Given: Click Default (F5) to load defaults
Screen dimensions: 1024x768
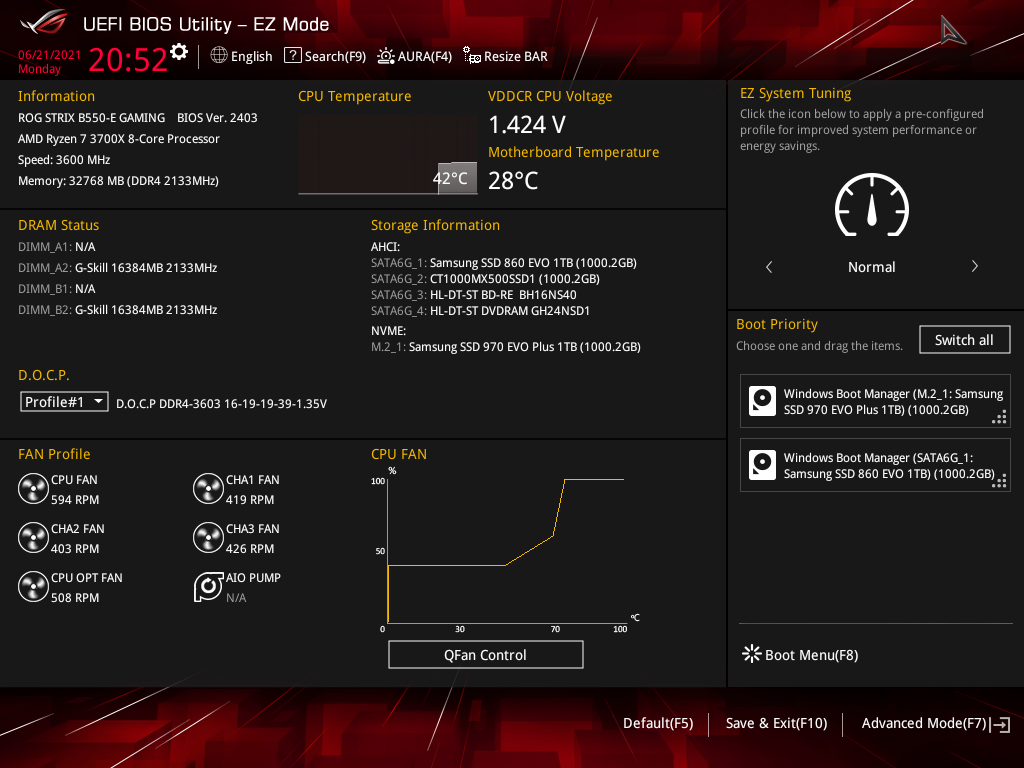Looking at the screenshot, I should point(658,723).
